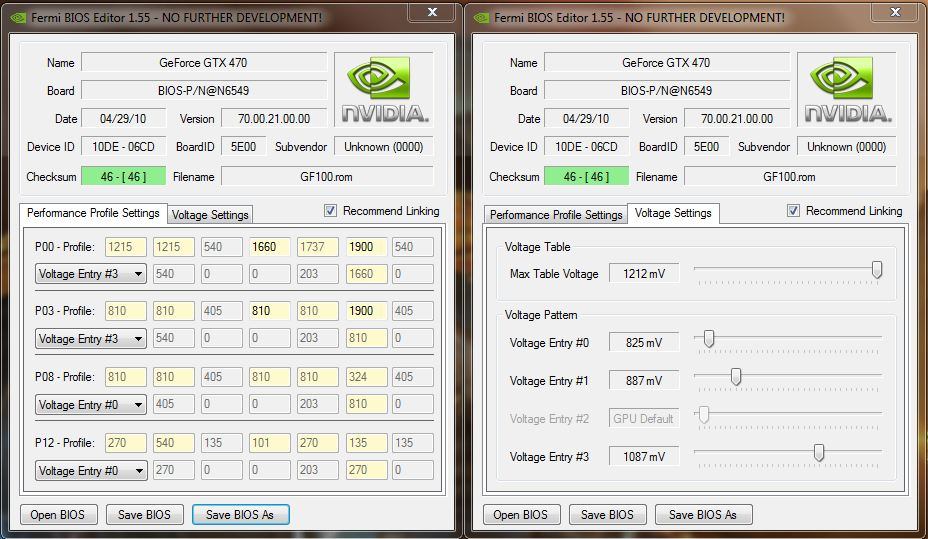Click the Voltage Entry #3 value 1087 mV
Screen dimensions: 928x539
click(x=644, y=457)
